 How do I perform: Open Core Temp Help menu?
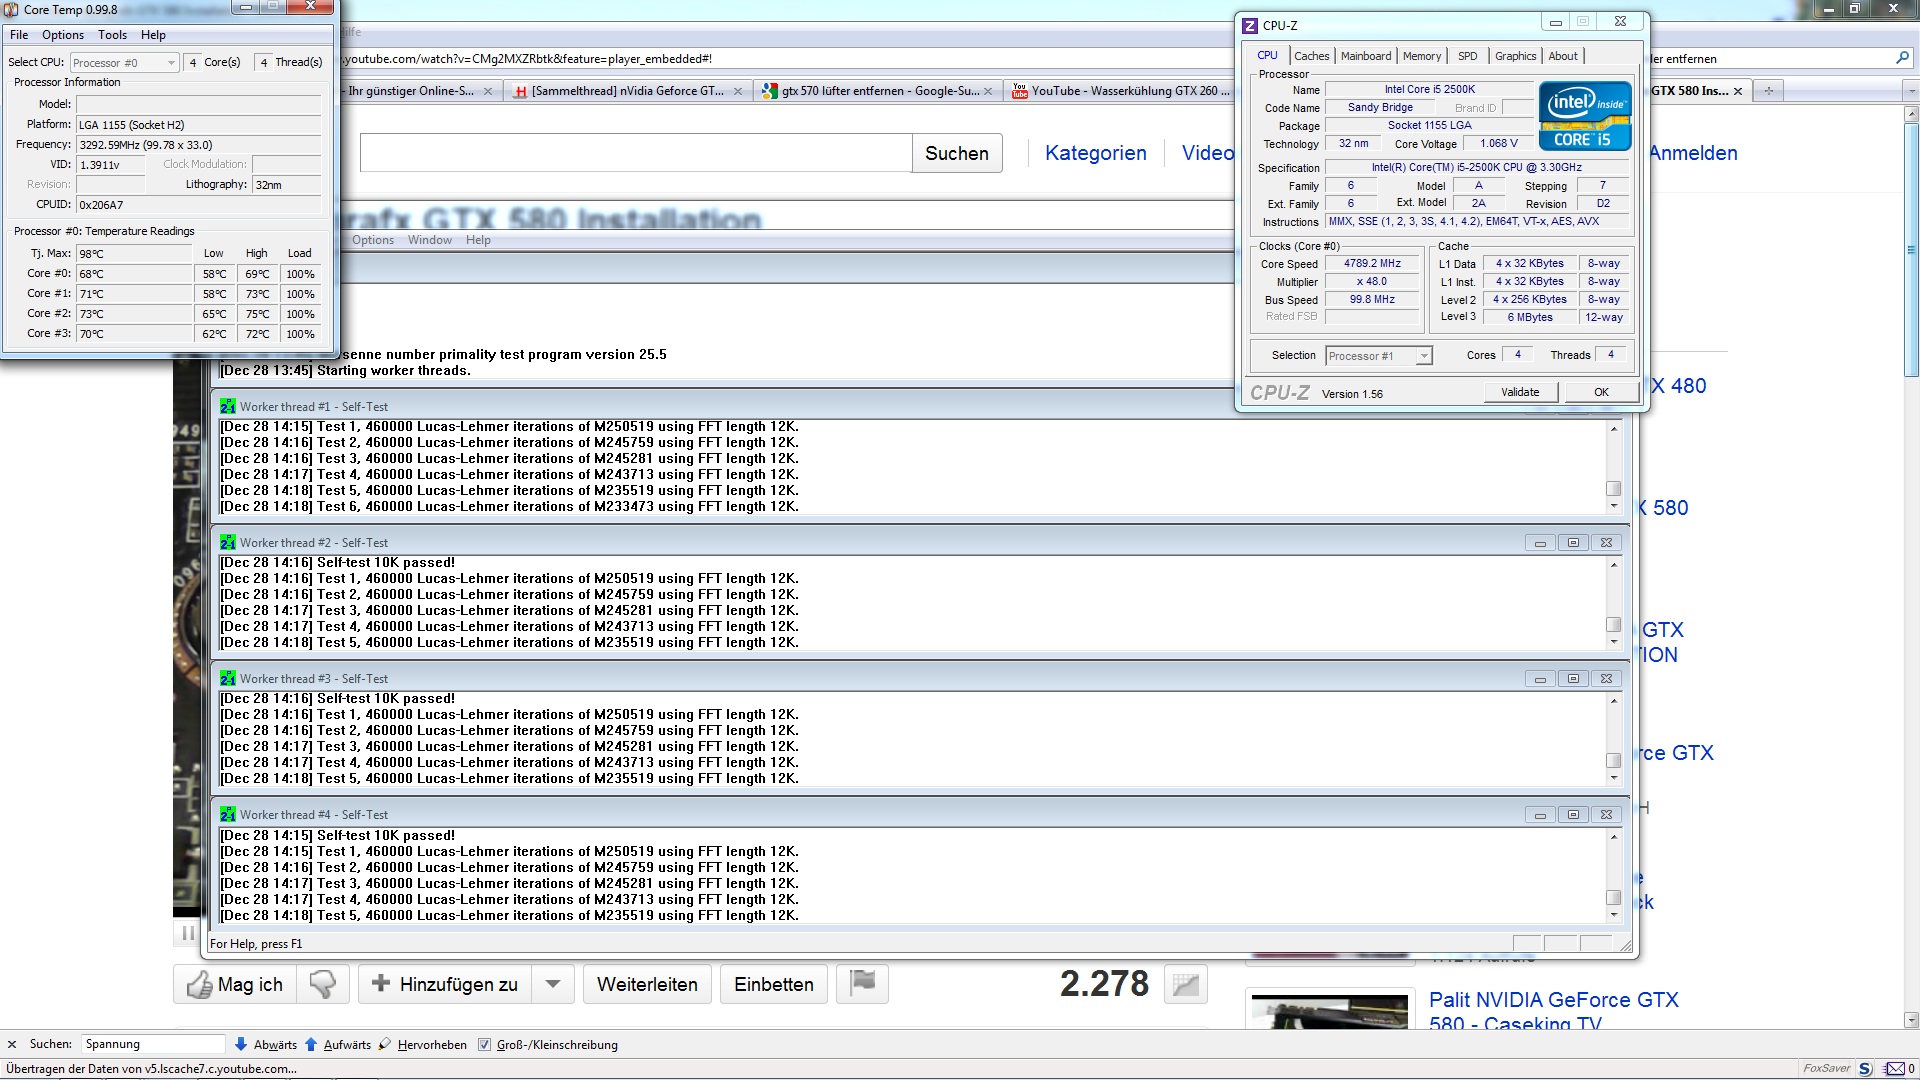(153, 35)
